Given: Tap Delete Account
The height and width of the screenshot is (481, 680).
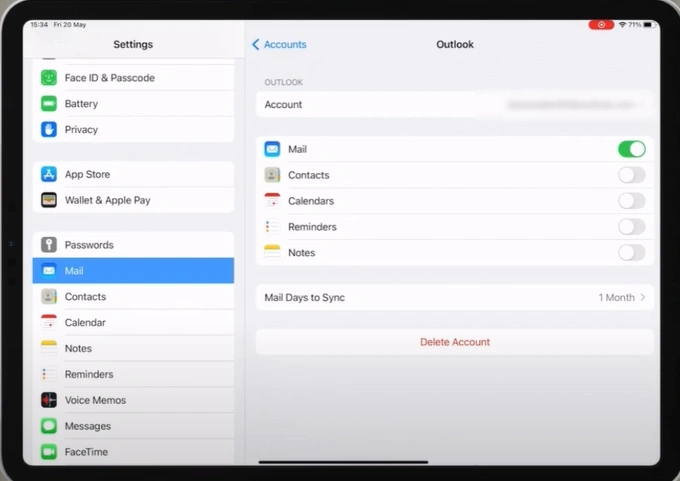Looking at the screenshot, I should point(454,342).
